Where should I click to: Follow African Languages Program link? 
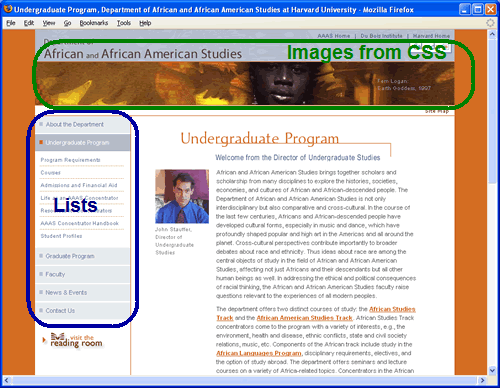pyautogui.click(x=259, y=353)
